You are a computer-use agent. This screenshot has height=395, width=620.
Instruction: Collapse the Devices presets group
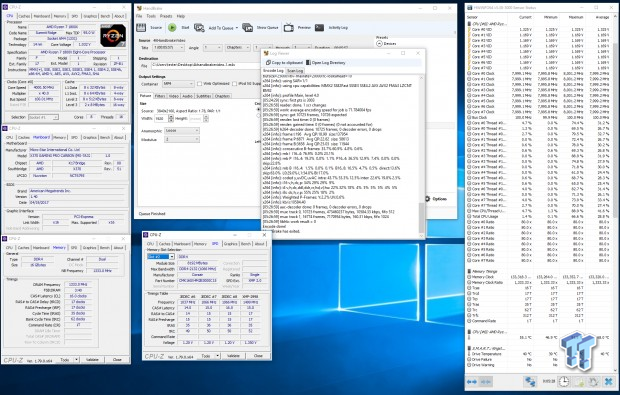click(379, 43)
